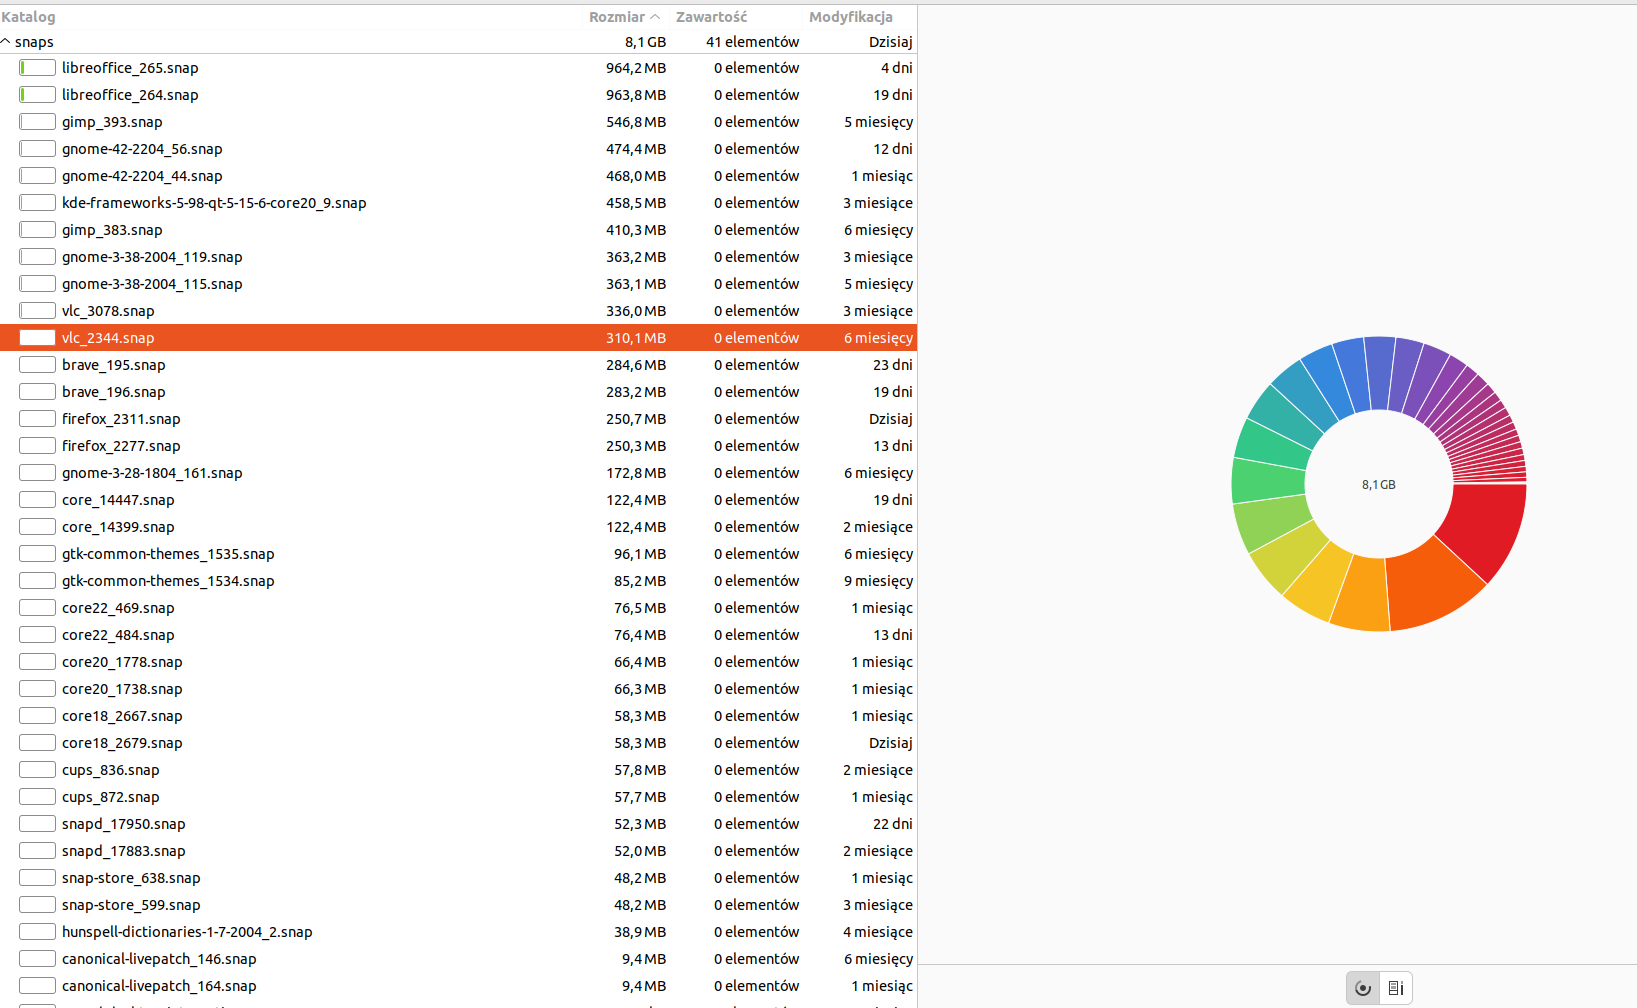Select brave_195.snap
This screenshot has width=1637, height=1008.
point(458,365)
